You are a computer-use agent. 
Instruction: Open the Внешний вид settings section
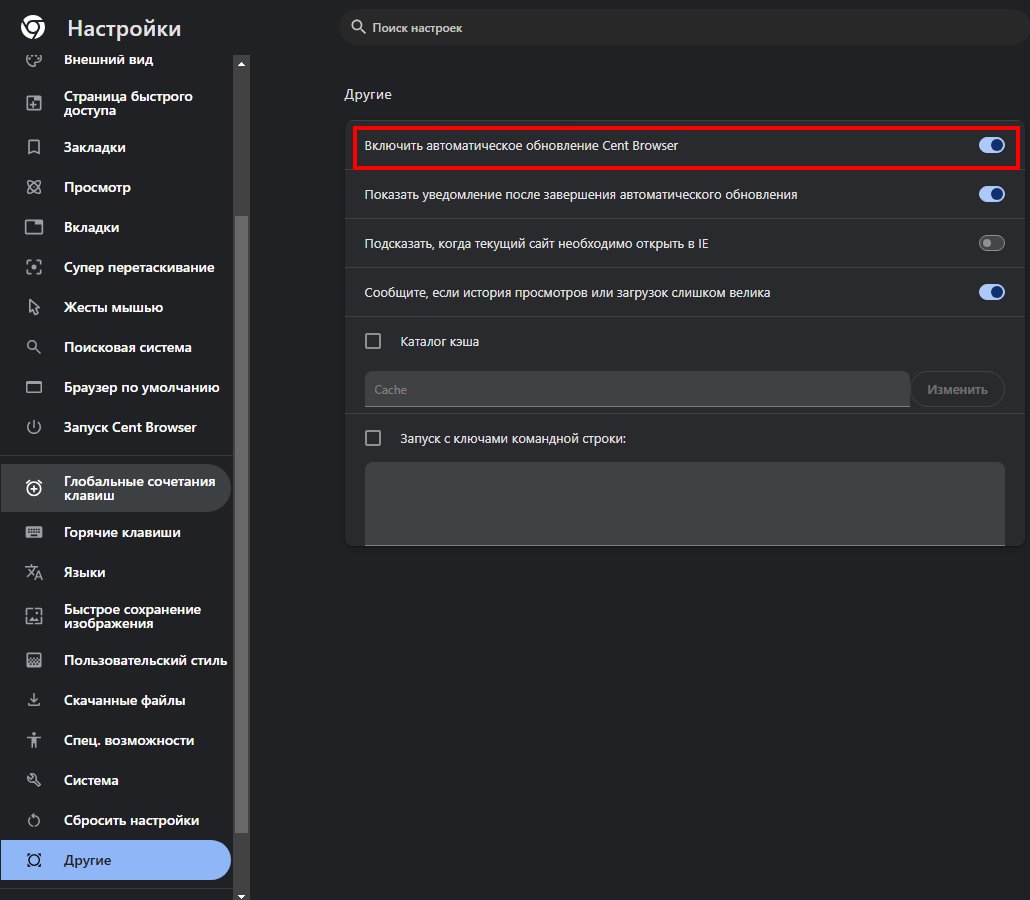tap(108, 60)
